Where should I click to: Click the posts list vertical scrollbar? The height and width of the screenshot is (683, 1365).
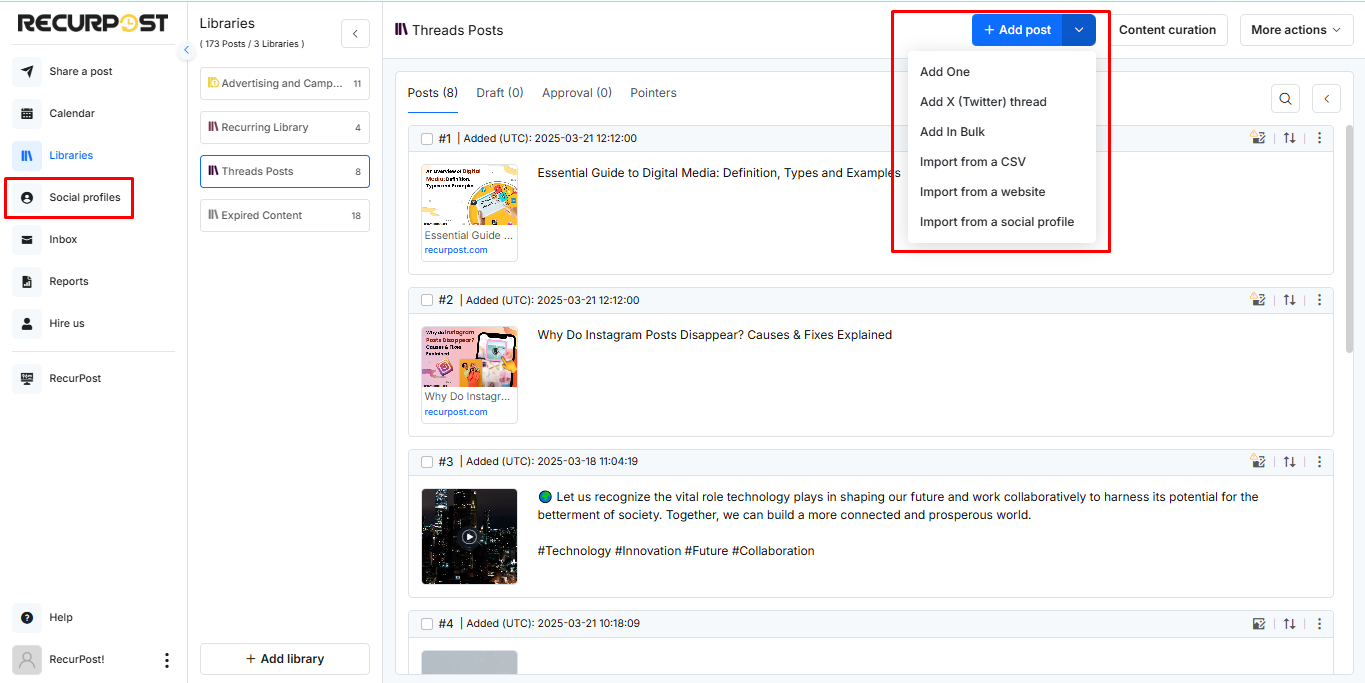[1349, 240]
